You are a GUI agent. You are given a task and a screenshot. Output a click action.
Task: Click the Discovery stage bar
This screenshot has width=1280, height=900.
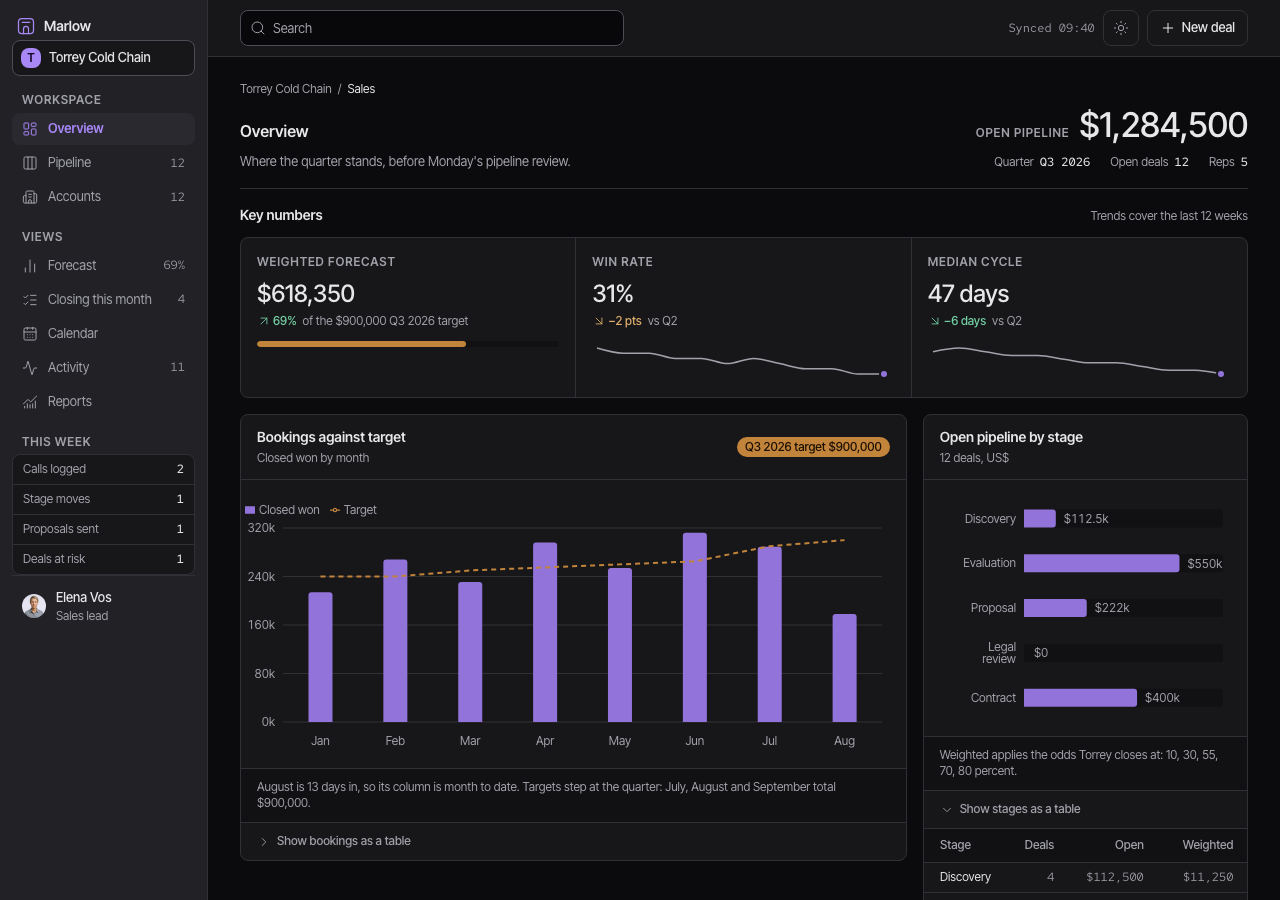pos(1040,518)
